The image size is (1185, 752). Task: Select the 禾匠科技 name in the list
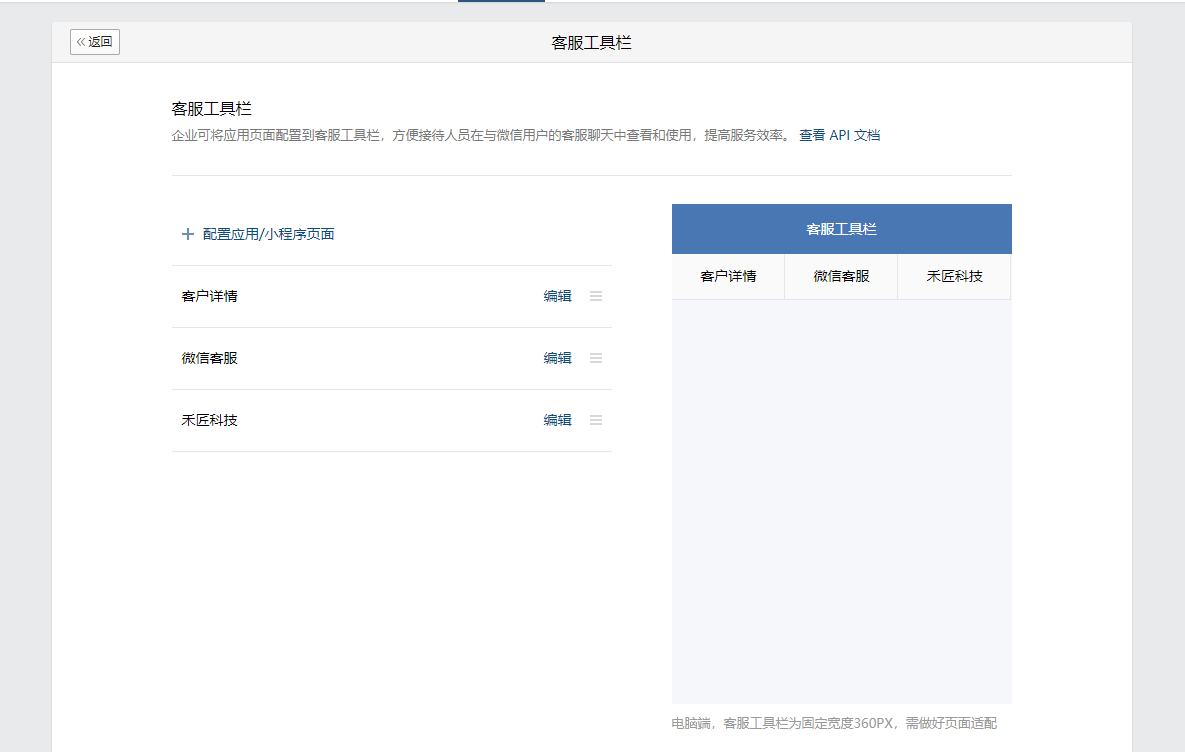coord(210,420)
